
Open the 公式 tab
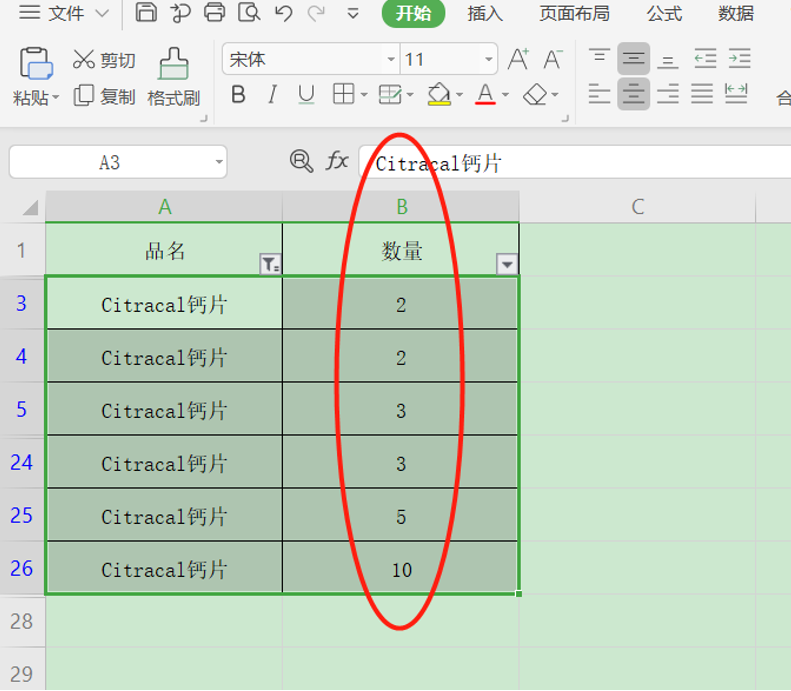tap(664, 14)
